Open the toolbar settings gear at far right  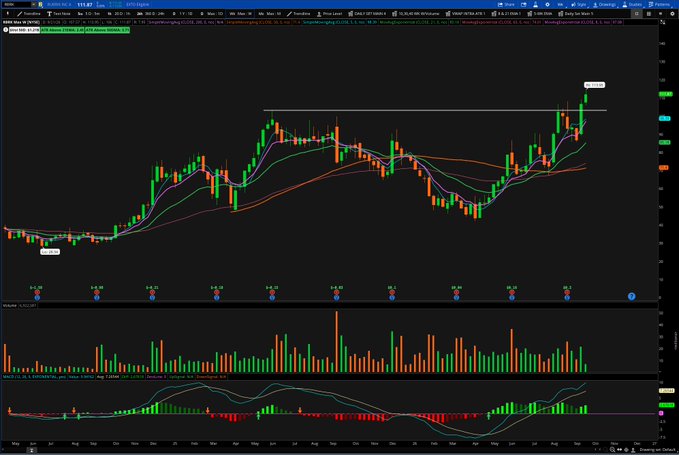pyautogui.click(x=672, y=13)
